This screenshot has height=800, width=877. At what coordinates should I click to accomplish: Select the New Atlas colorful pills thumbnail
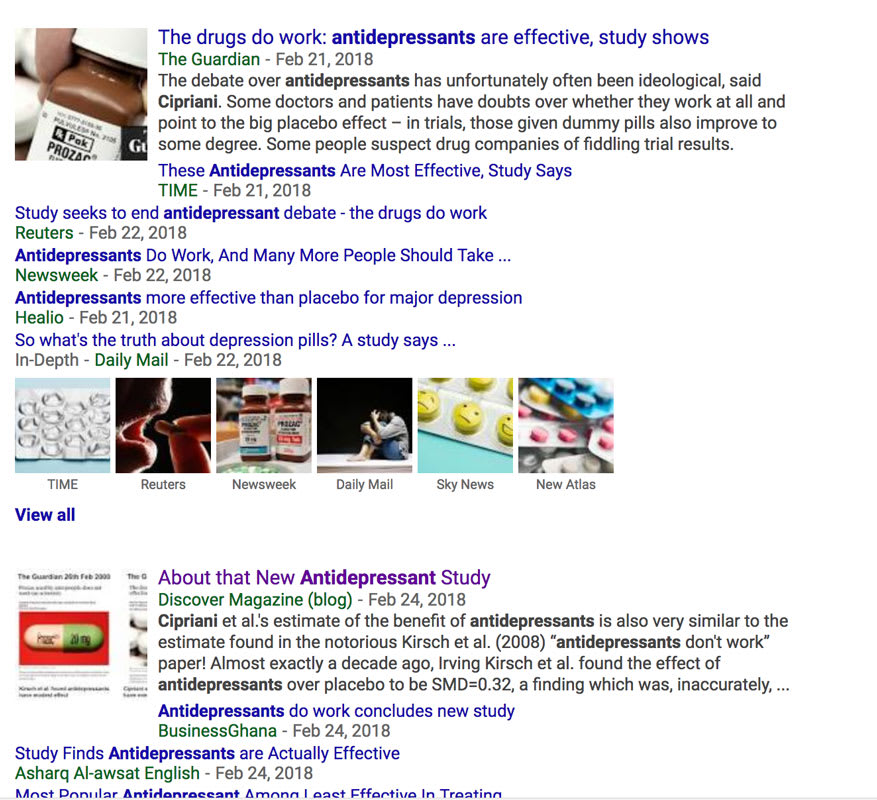pyautogui.click(x=566, y=426)
